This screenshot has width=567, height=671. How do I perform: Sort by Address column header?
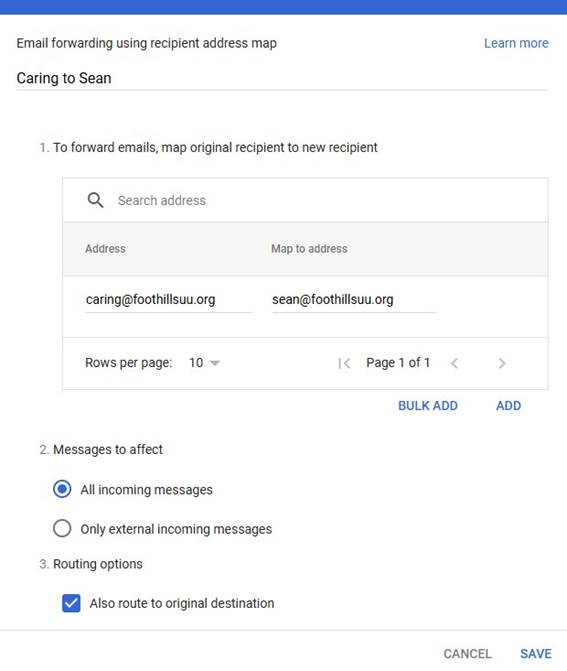pos(105,249)
